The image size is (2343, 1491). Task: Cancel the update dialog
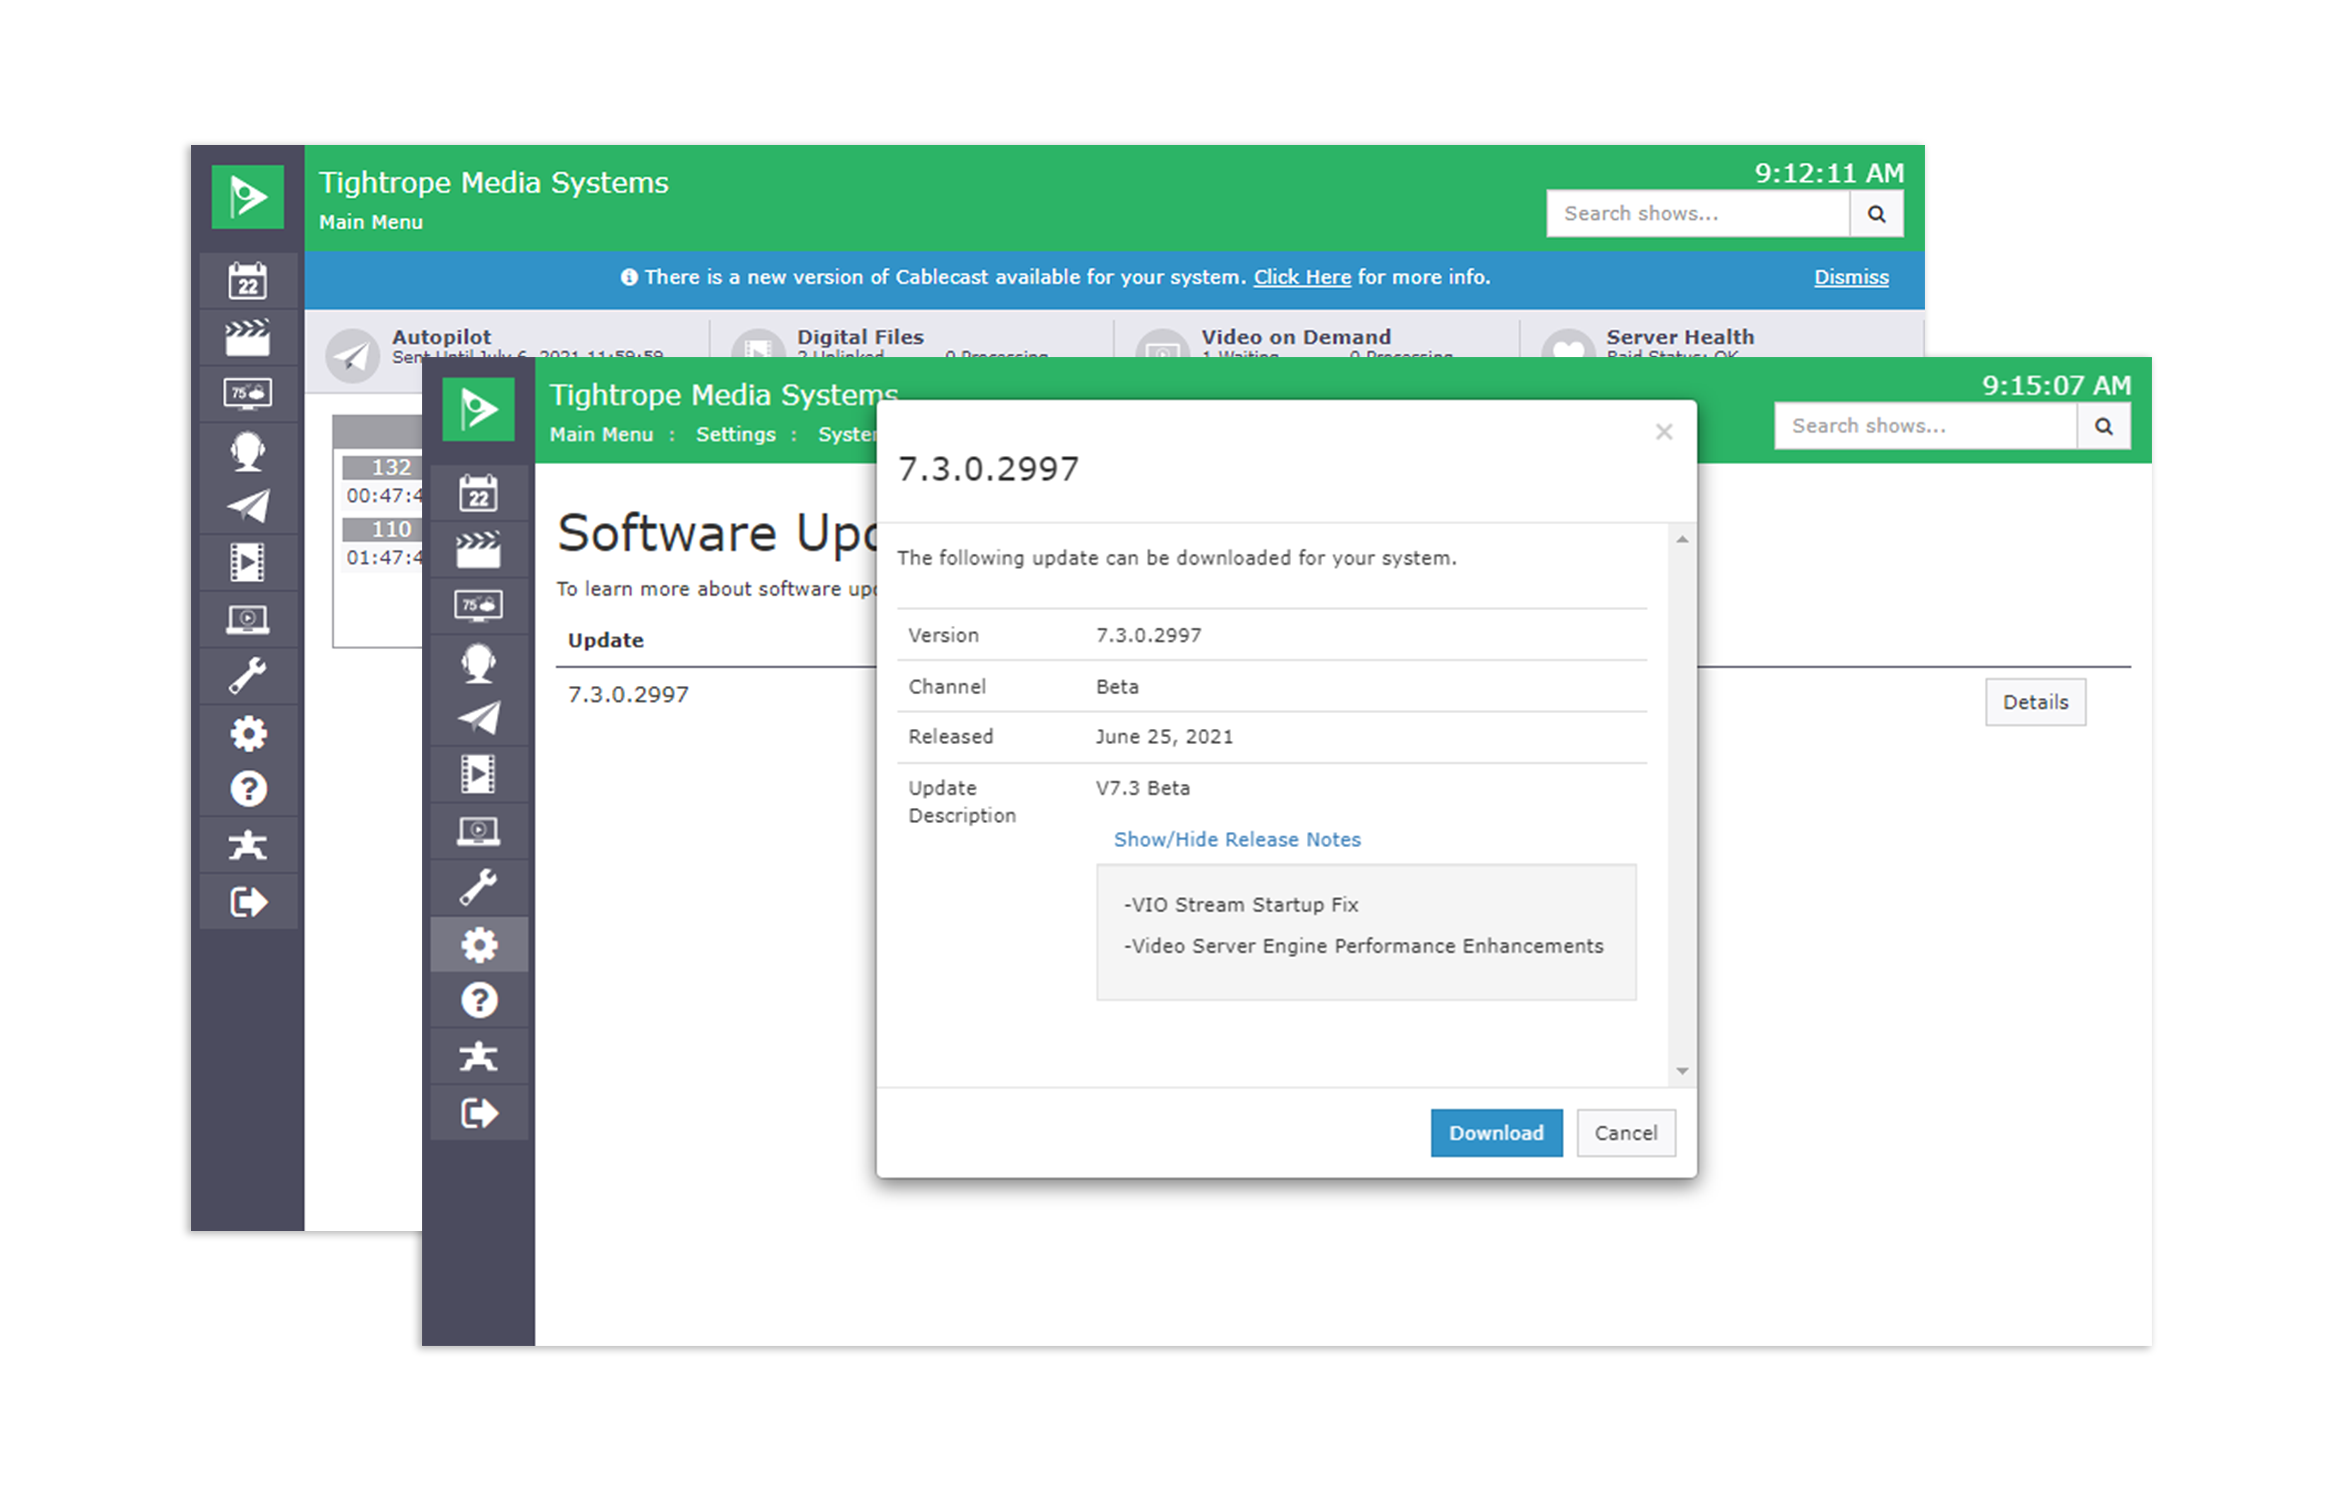tap(1626, 1133)
